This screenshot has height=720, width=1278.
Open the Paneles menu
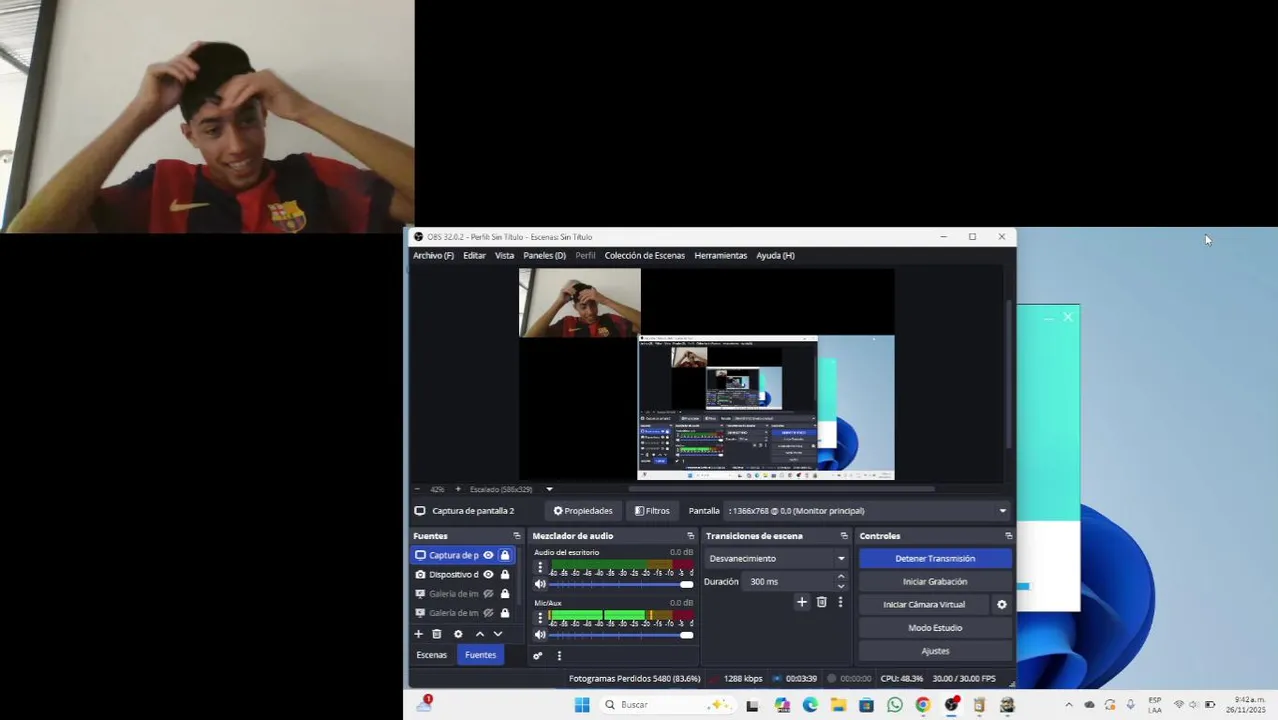point(544,255)
